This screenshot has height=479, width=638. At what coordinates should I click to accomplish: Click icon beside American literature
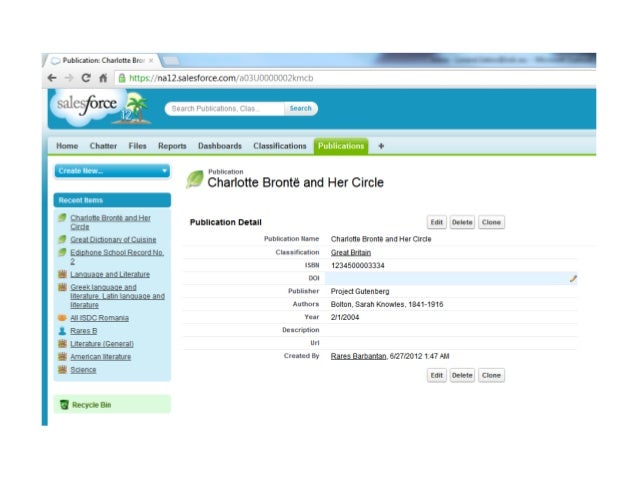click(x=62, y=357)
